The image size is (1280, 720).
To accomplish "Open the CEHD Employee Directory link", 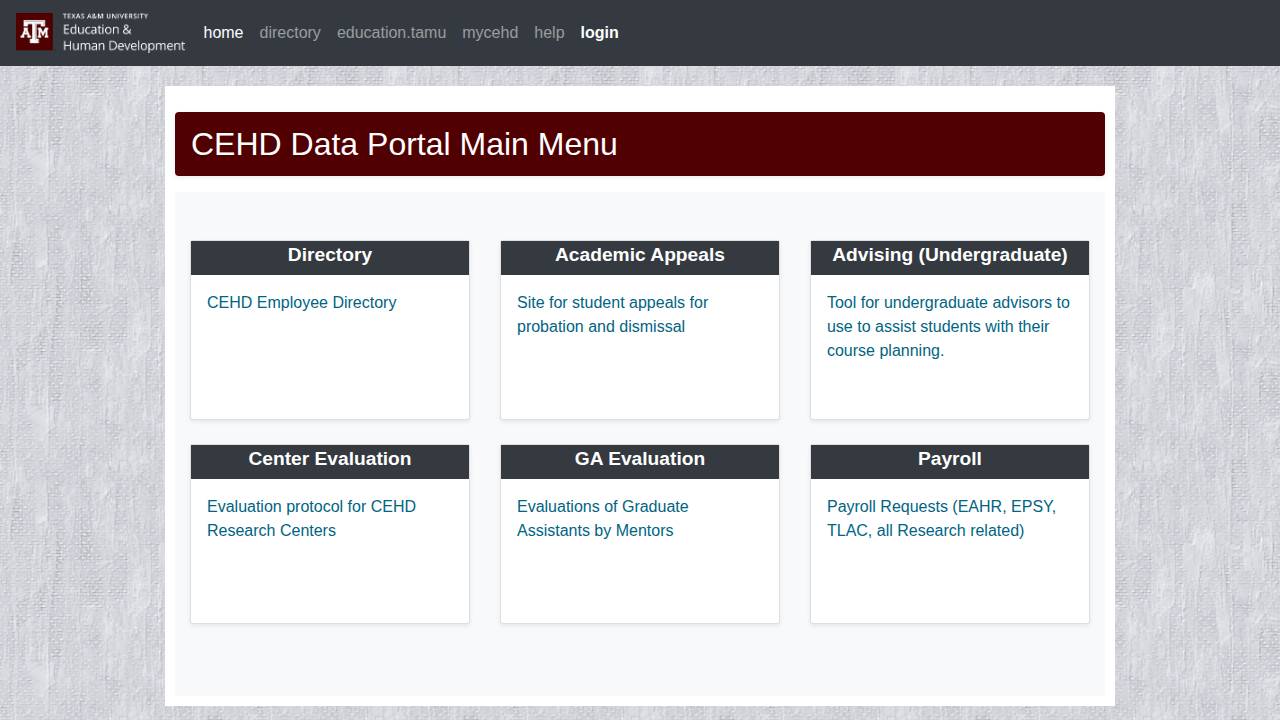I will click(x=301, y=303).
